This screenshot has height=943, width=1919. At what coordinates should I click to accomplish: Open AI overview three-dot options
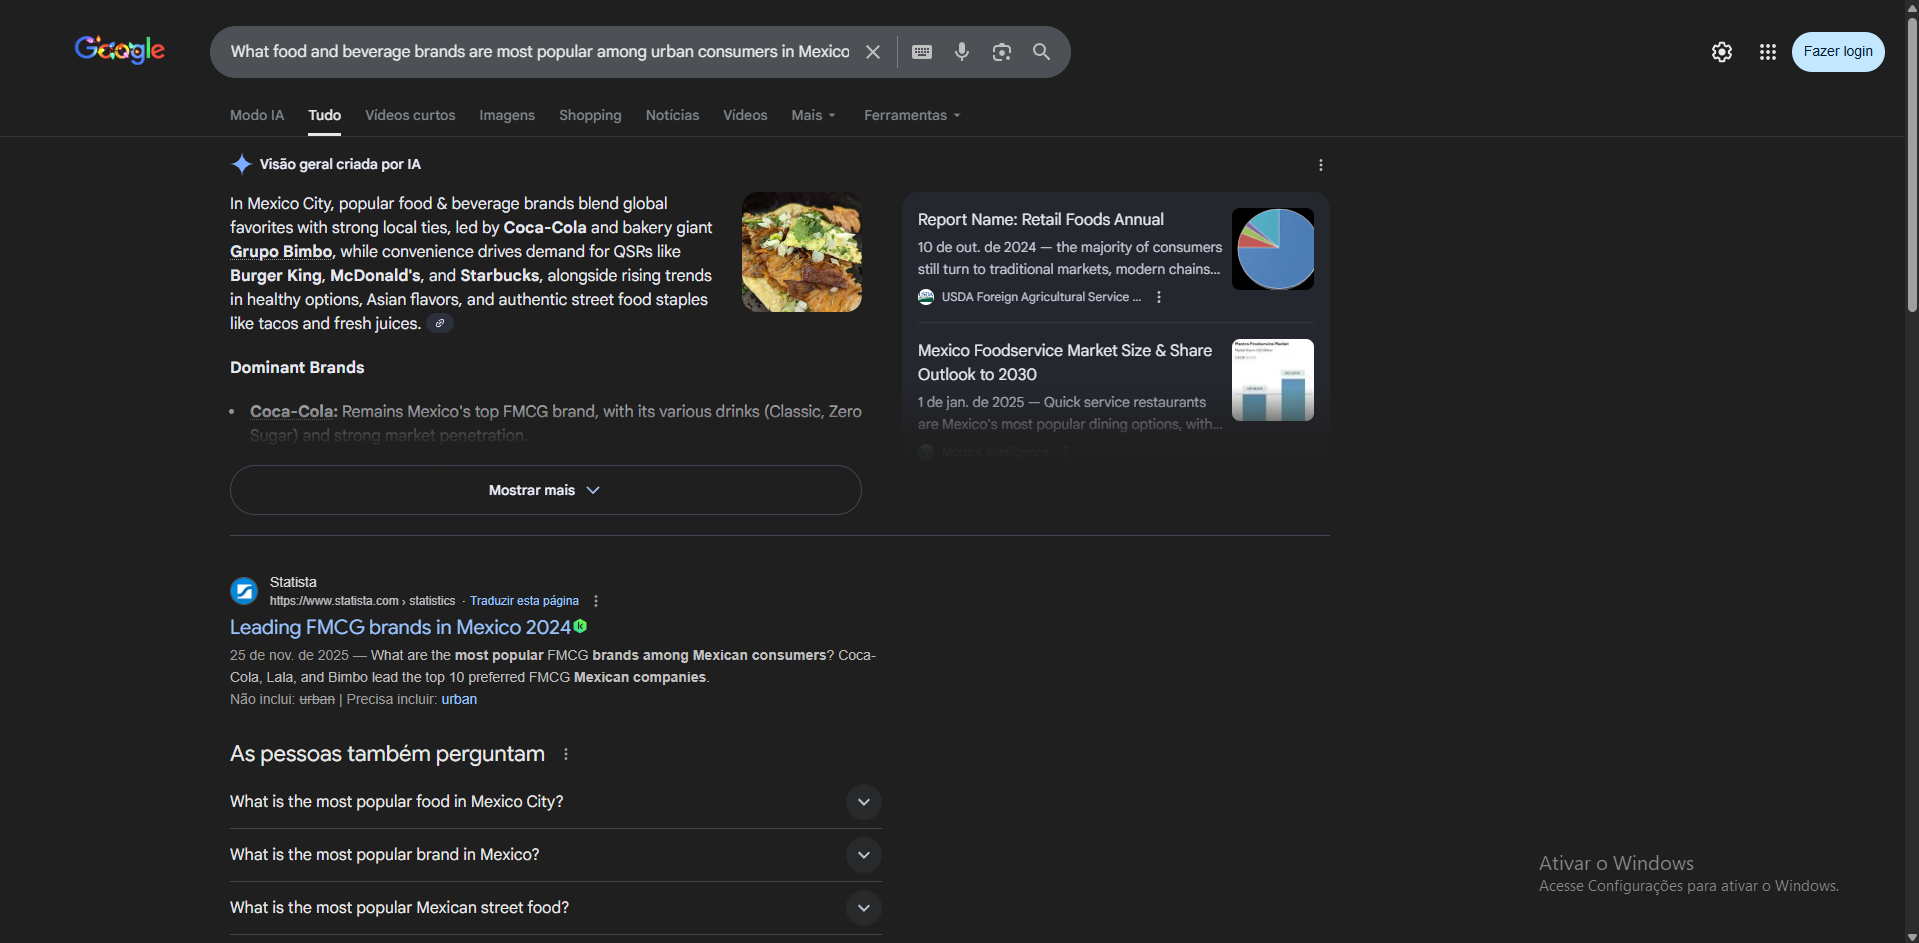pos(1320,165)
